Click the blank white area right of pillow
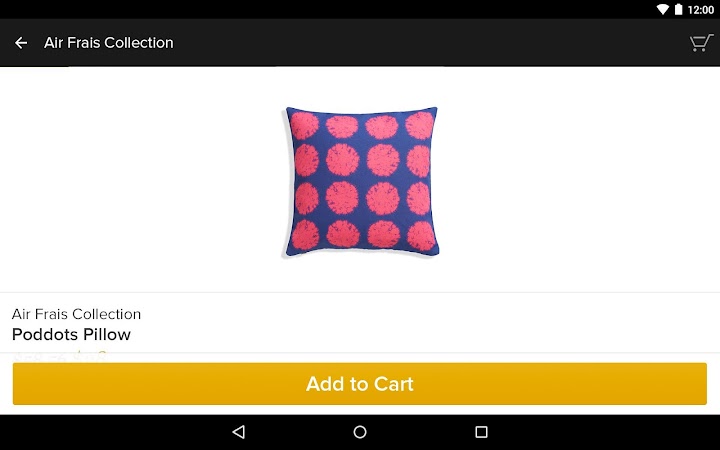This screenshot has width=720, height=450. click(x=579, y=179)
